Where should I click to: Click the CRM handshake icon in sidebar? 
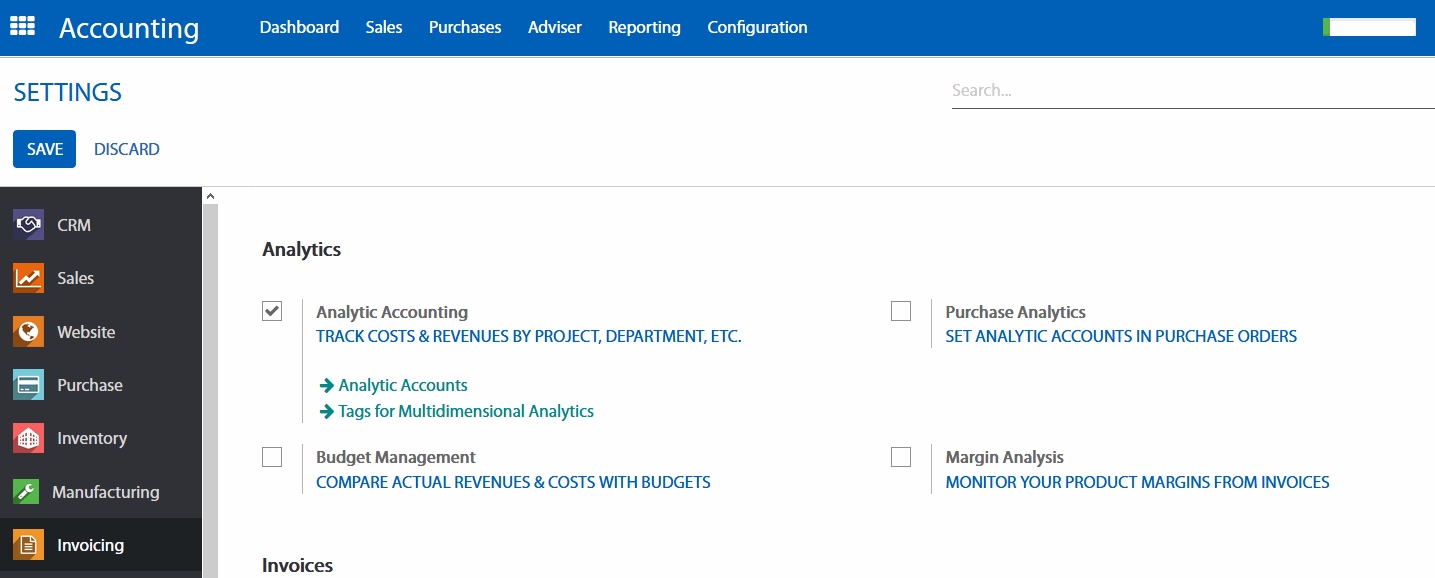[28, 225]
